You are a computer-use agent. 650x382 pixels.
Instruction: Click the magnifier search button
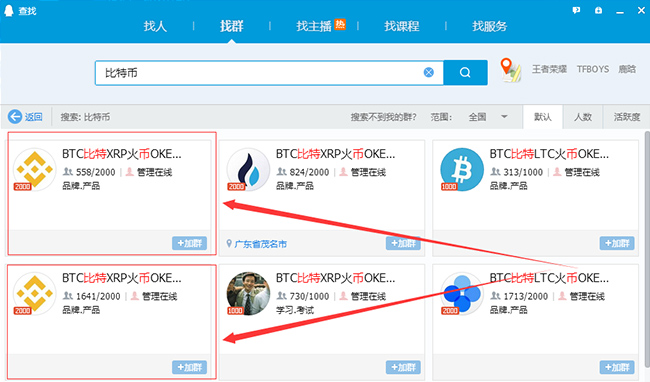(x=465, y=73)
